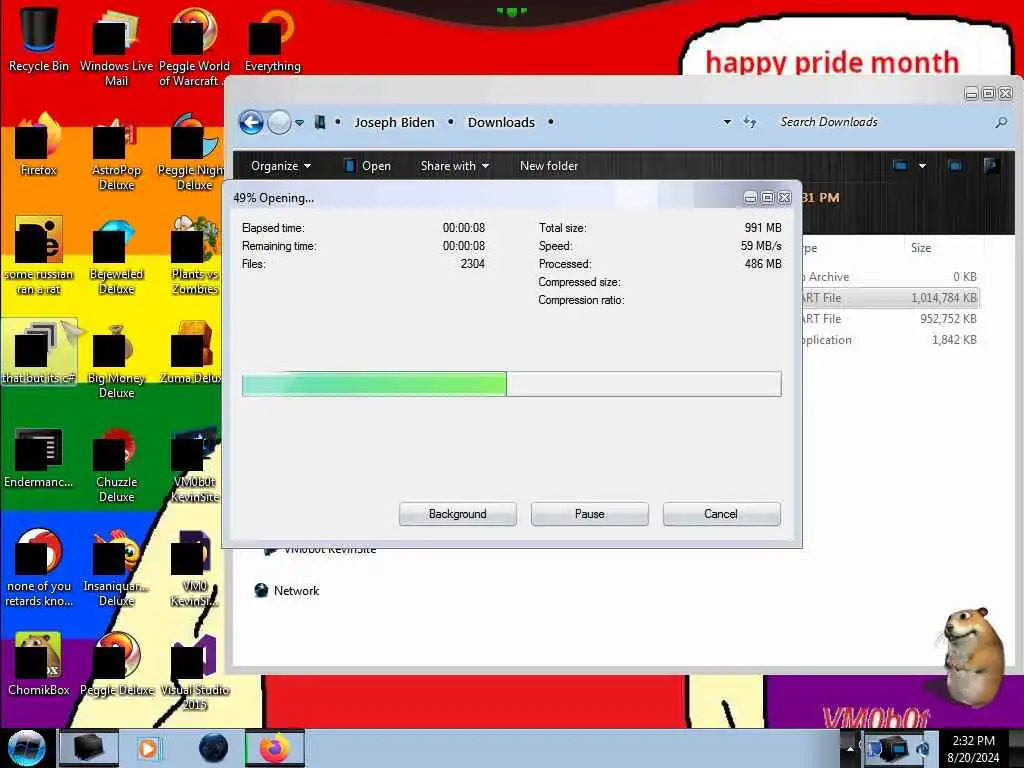1024x768 pixels.
Task: Click the Background button
Action: (458, 514)
